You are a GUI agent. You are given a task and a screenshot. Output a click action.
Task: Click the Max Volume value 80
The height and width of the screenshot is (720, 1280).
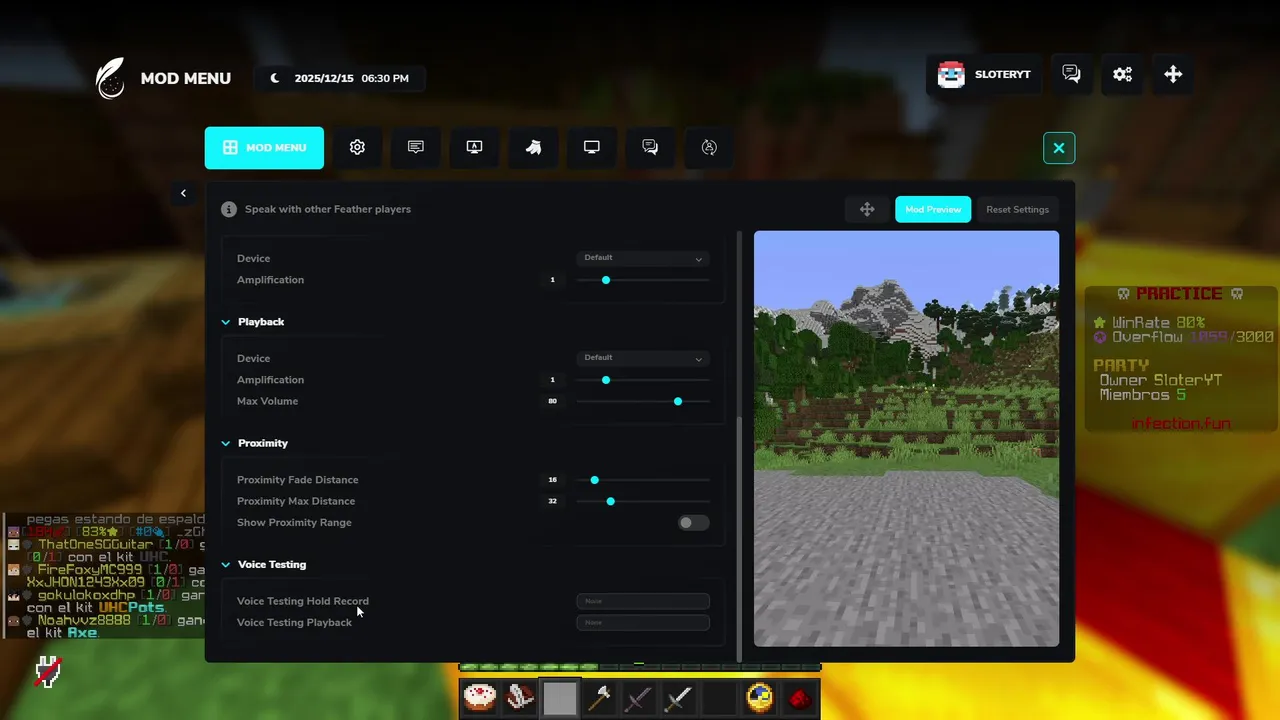(552, 401)
